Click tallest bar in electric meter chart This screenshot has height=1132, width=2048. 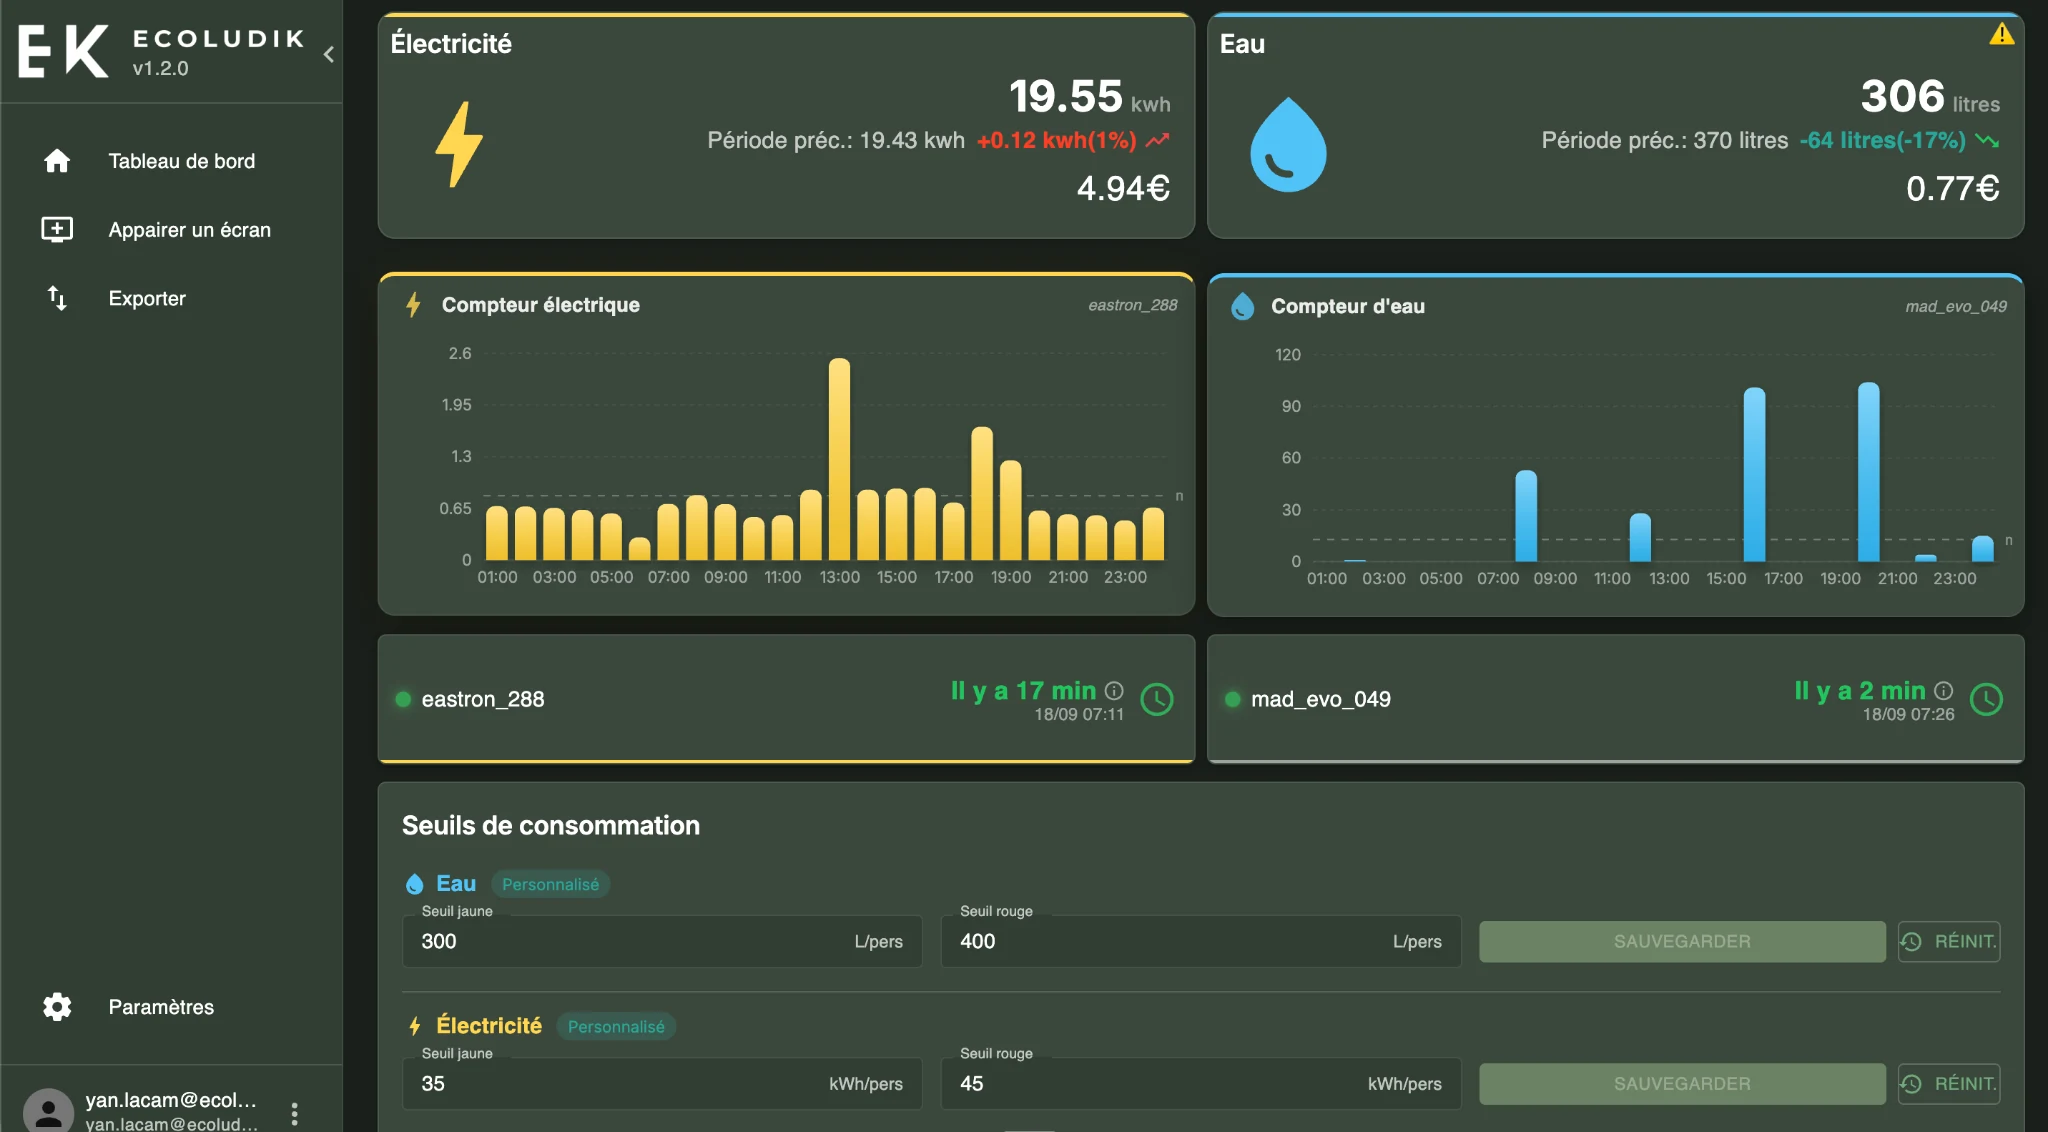pyautogui.click(x=839, y=459)
